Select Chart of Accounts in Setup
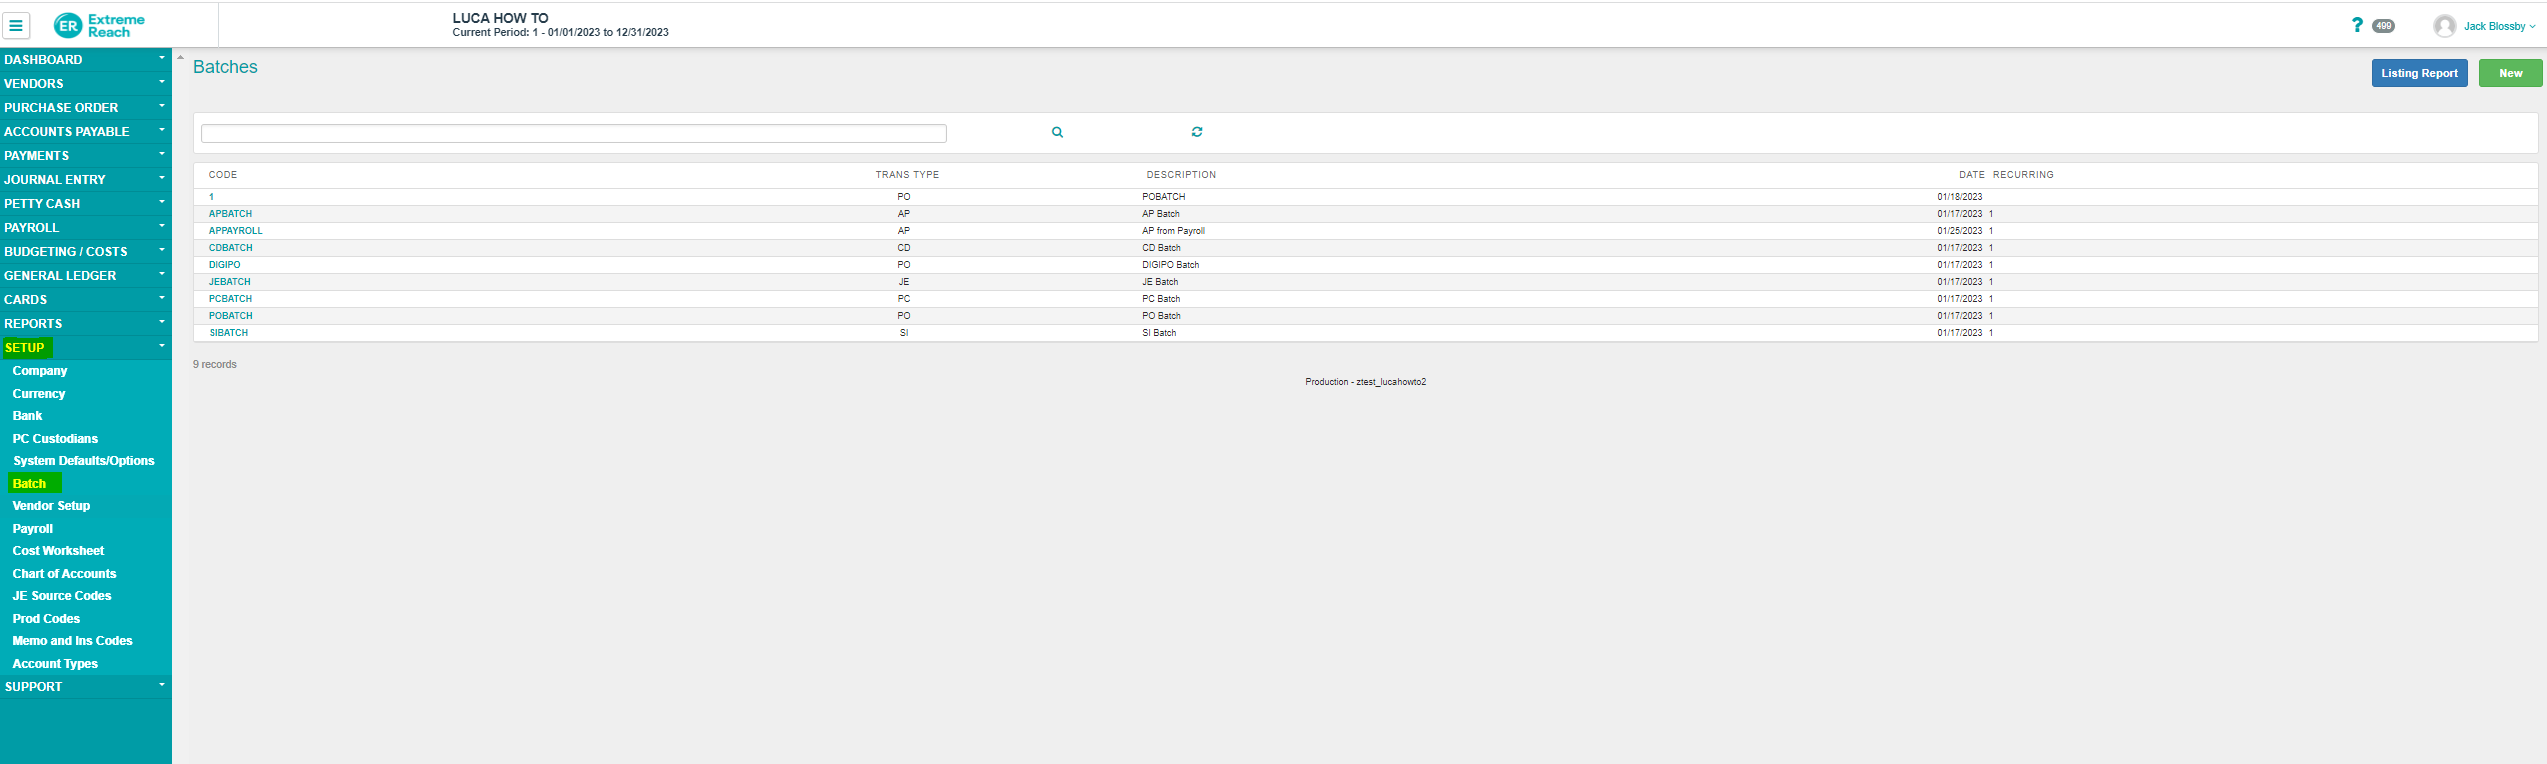 pos(64,573)
